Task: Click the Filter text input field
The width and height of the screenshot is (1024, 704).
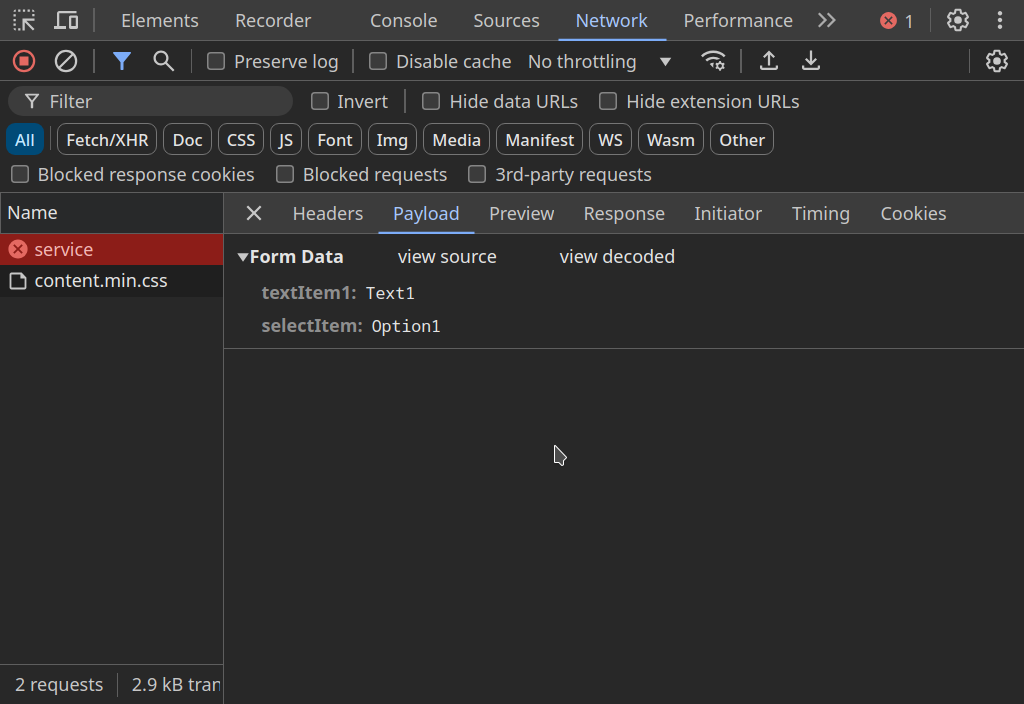Action: pyautogui.click(x=160, y=101)
